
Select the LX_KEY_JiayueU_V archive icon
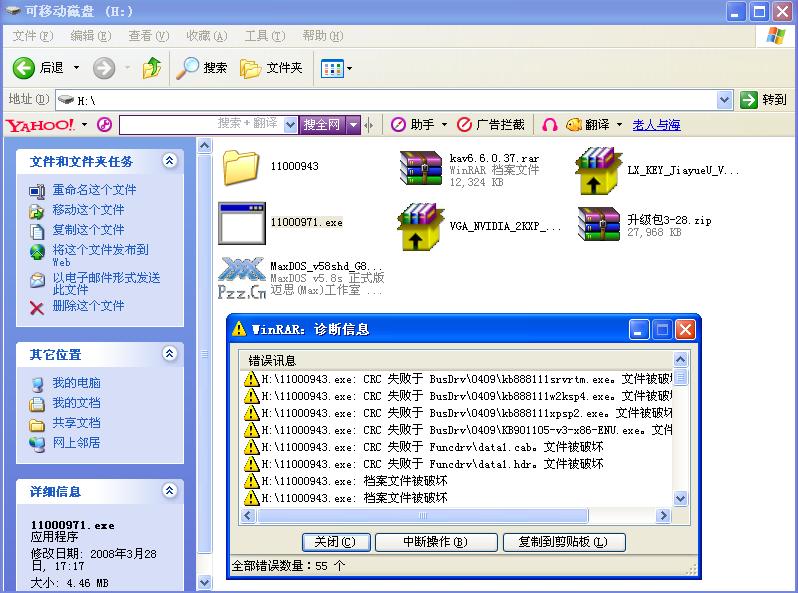click(x=598, y=171)
